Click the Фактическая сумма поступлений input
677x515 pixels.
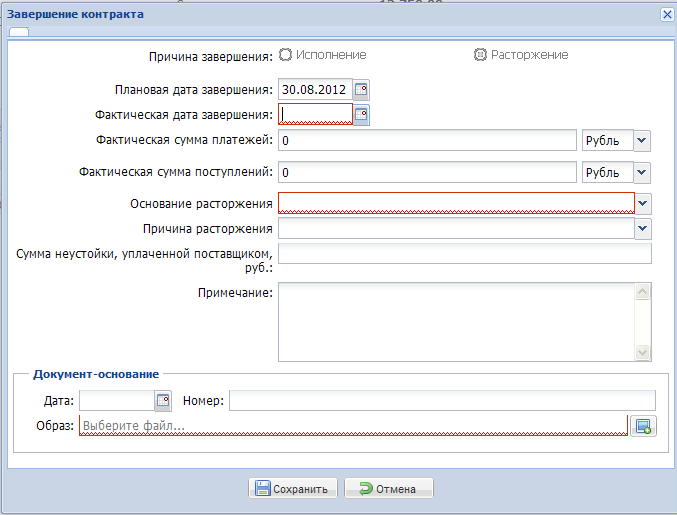[x=427, y=172]
